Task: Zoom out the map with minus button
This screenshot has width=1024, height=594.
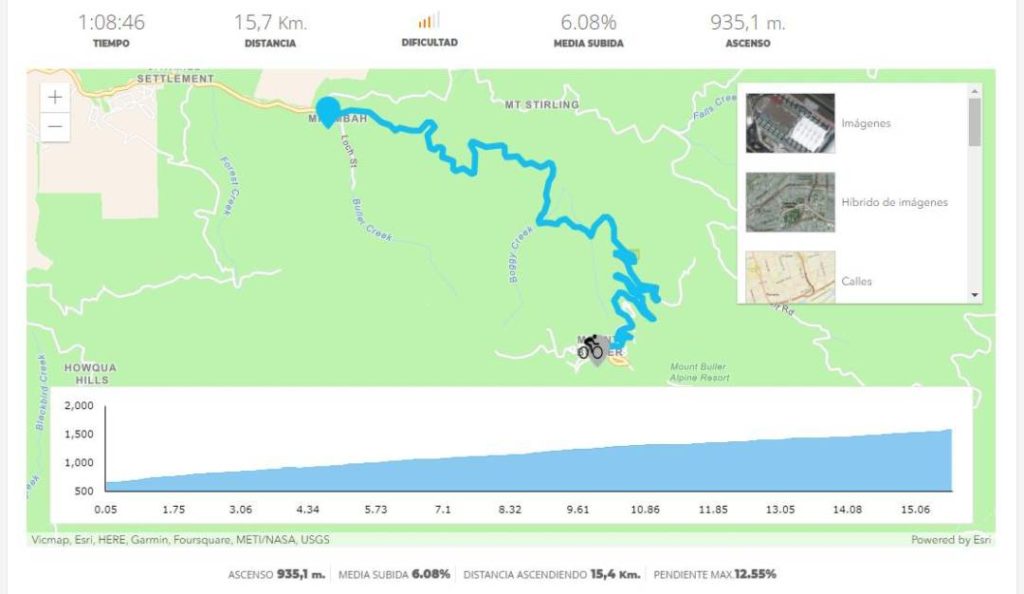Action: tap(55, 127)
